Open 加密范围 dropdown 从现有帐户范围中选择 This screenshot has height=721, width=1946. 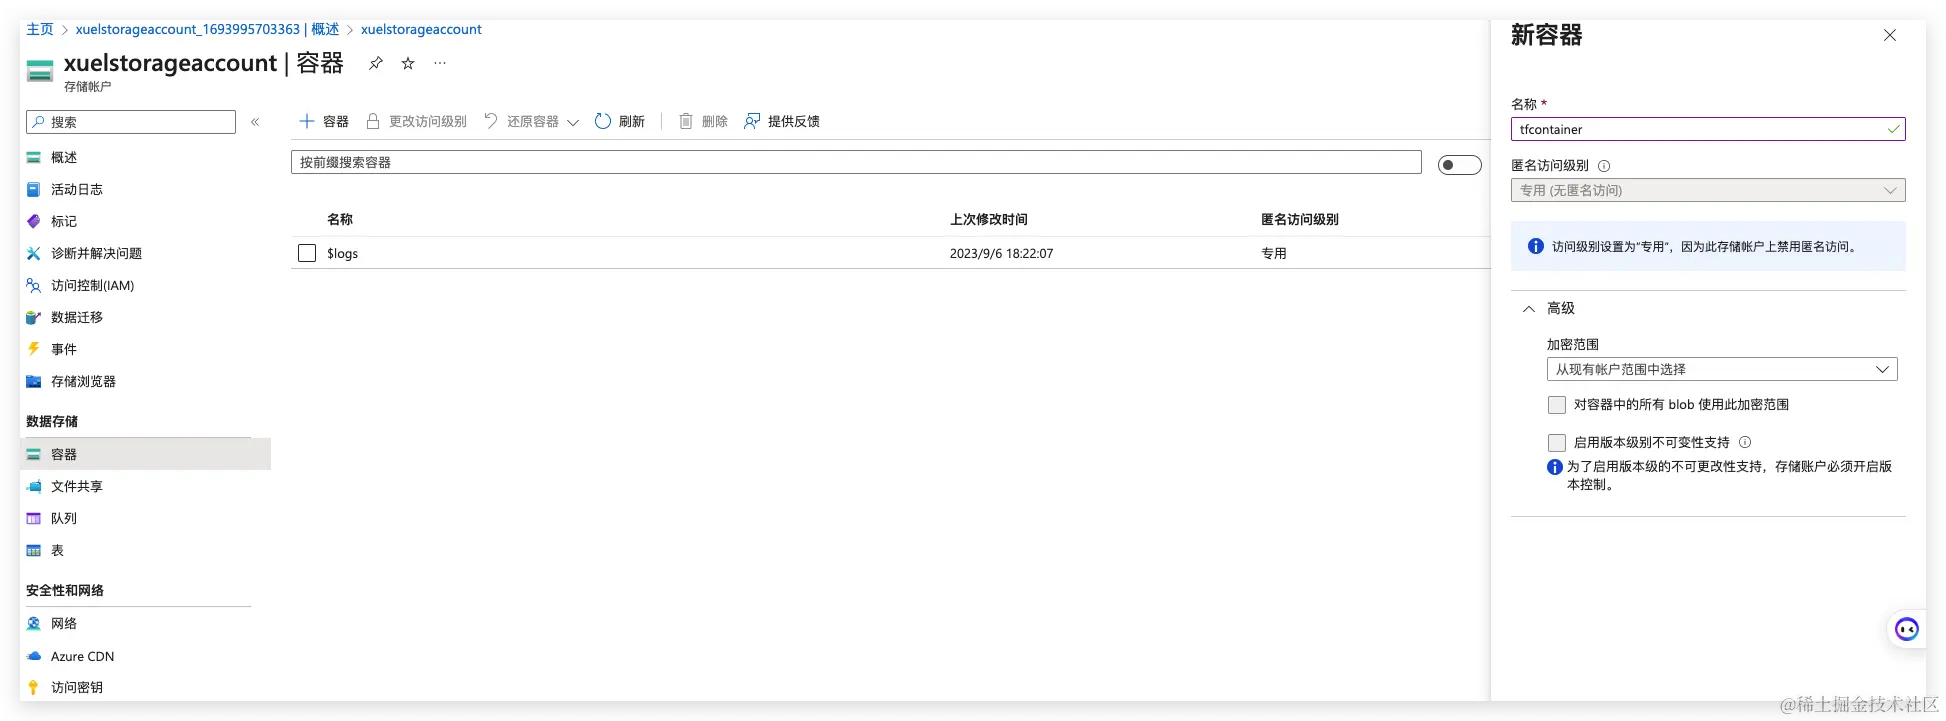click(x=1722, y=369)
